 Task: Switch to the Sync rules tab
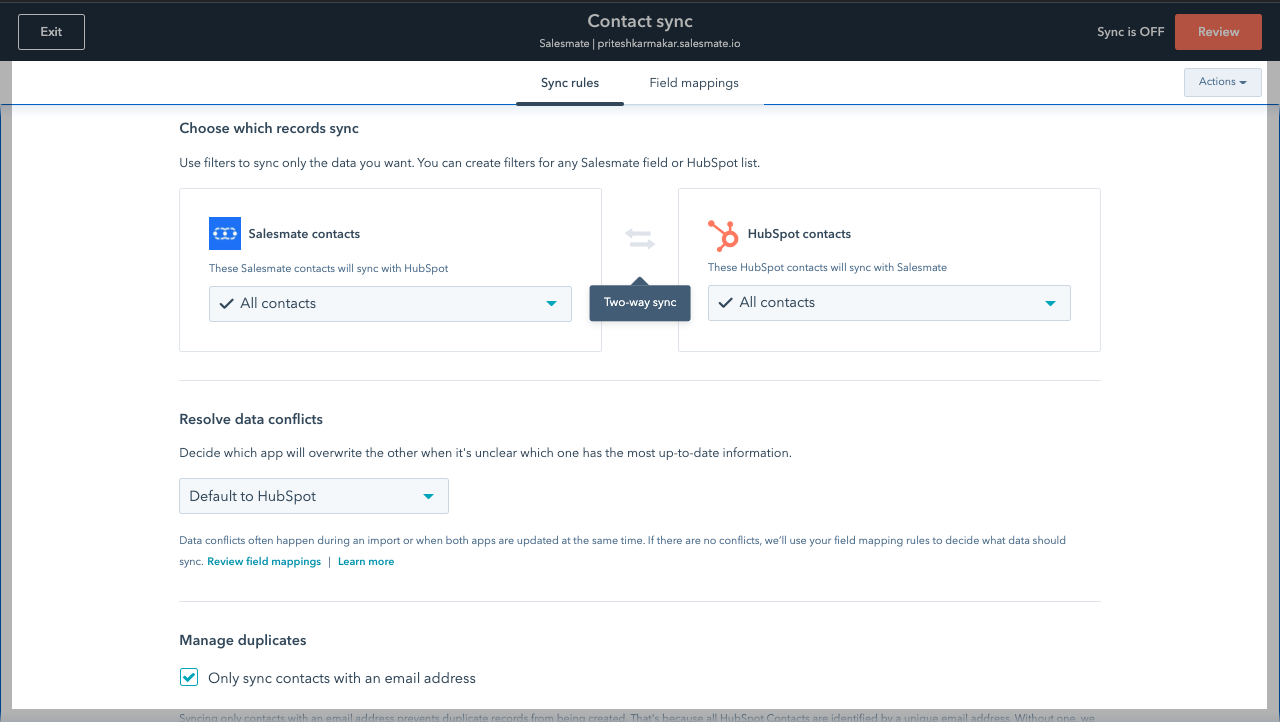570,83
